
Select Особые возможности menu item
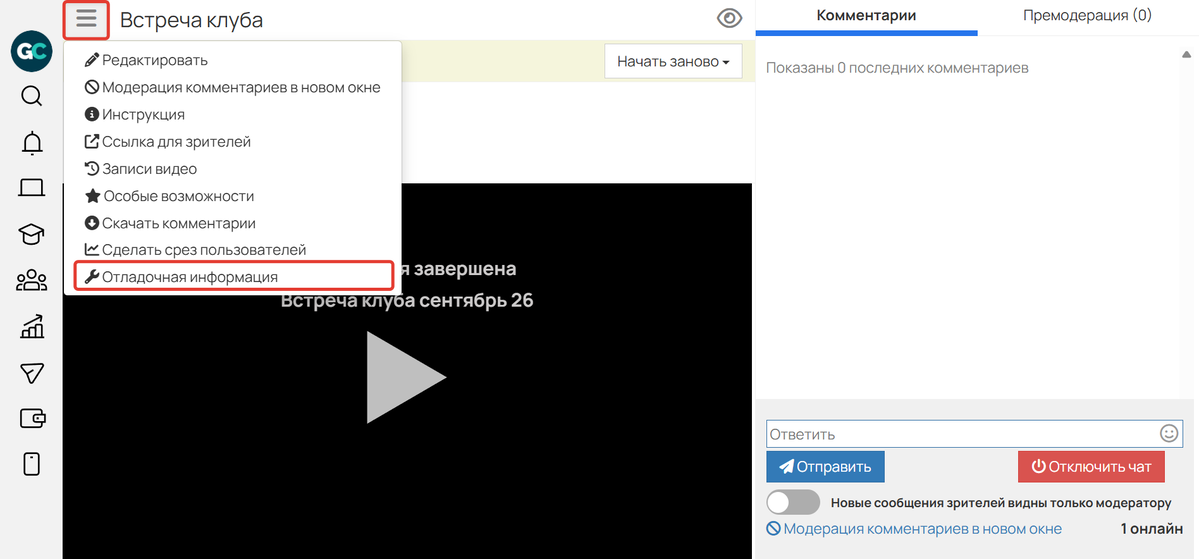pos(169,197)
